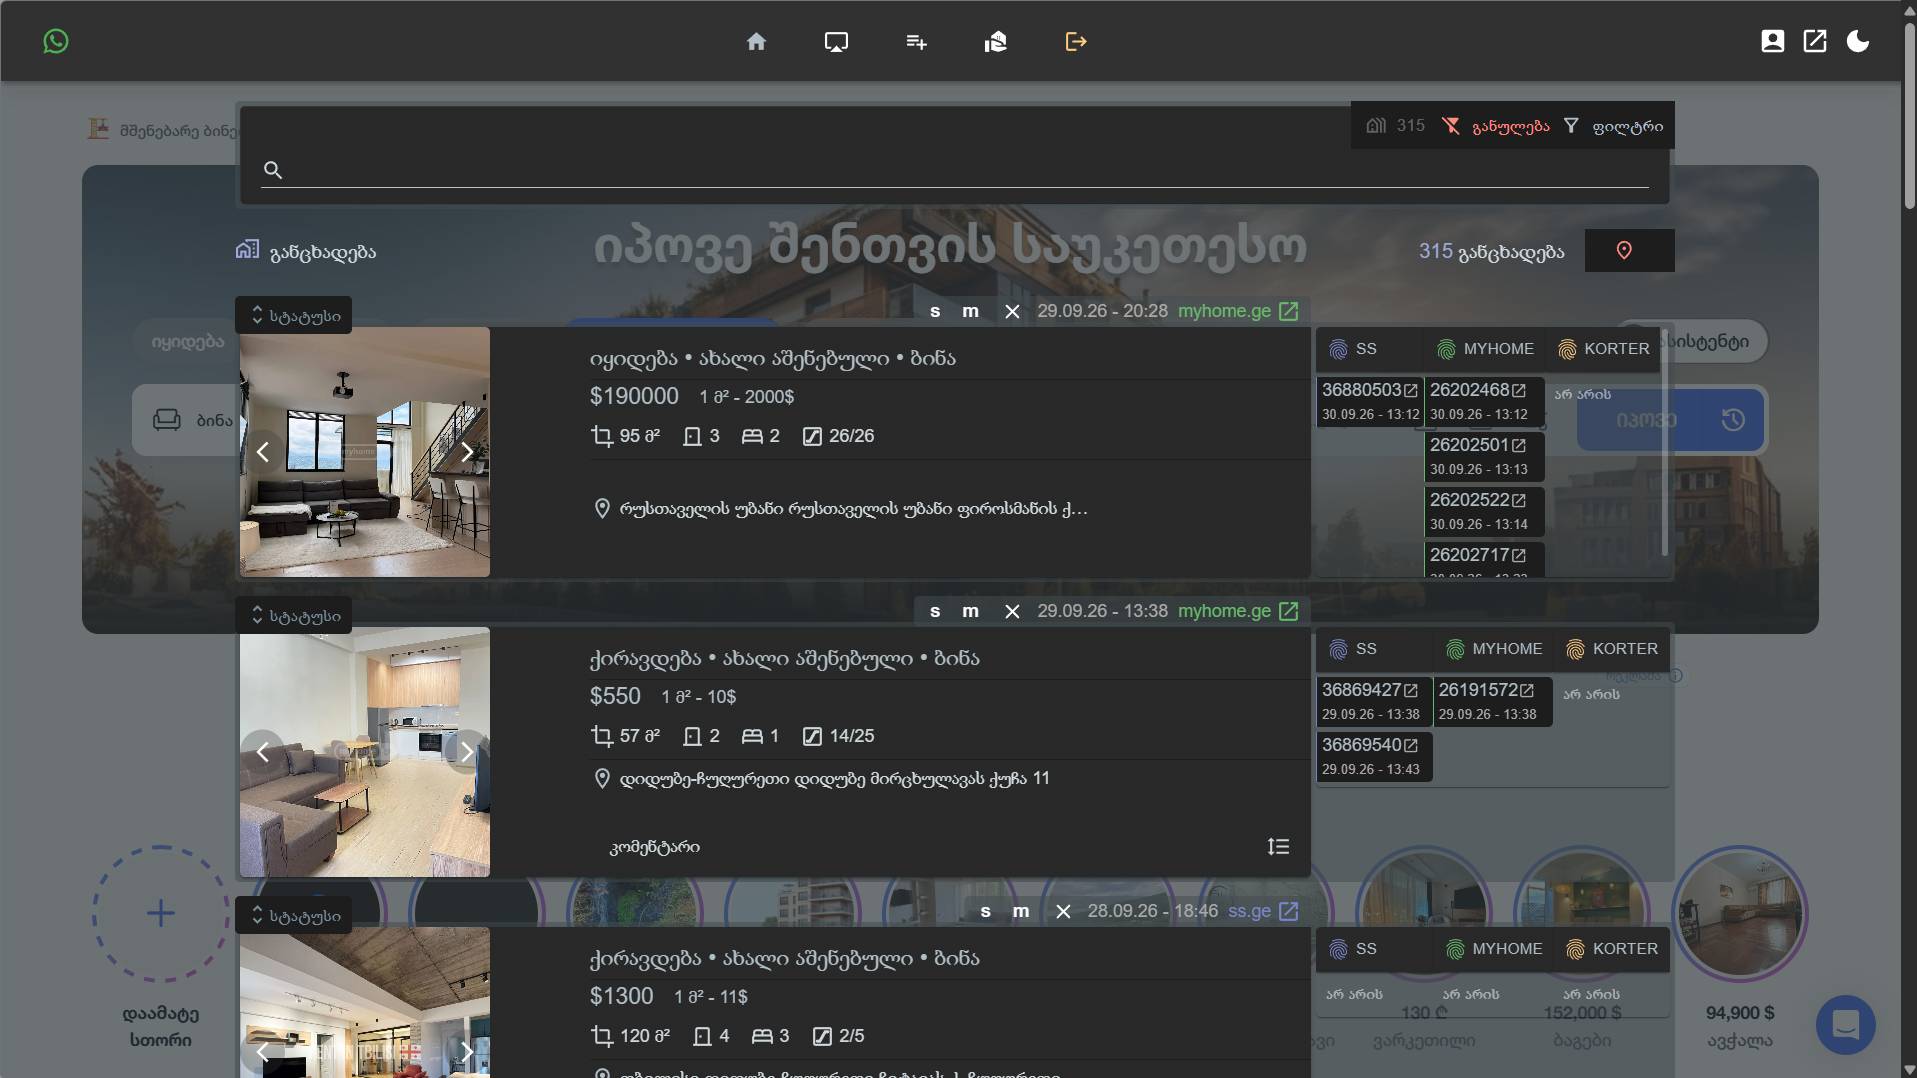
Task: Toggle 'm' size on $1300 listing
Action: click(1020, 911)
